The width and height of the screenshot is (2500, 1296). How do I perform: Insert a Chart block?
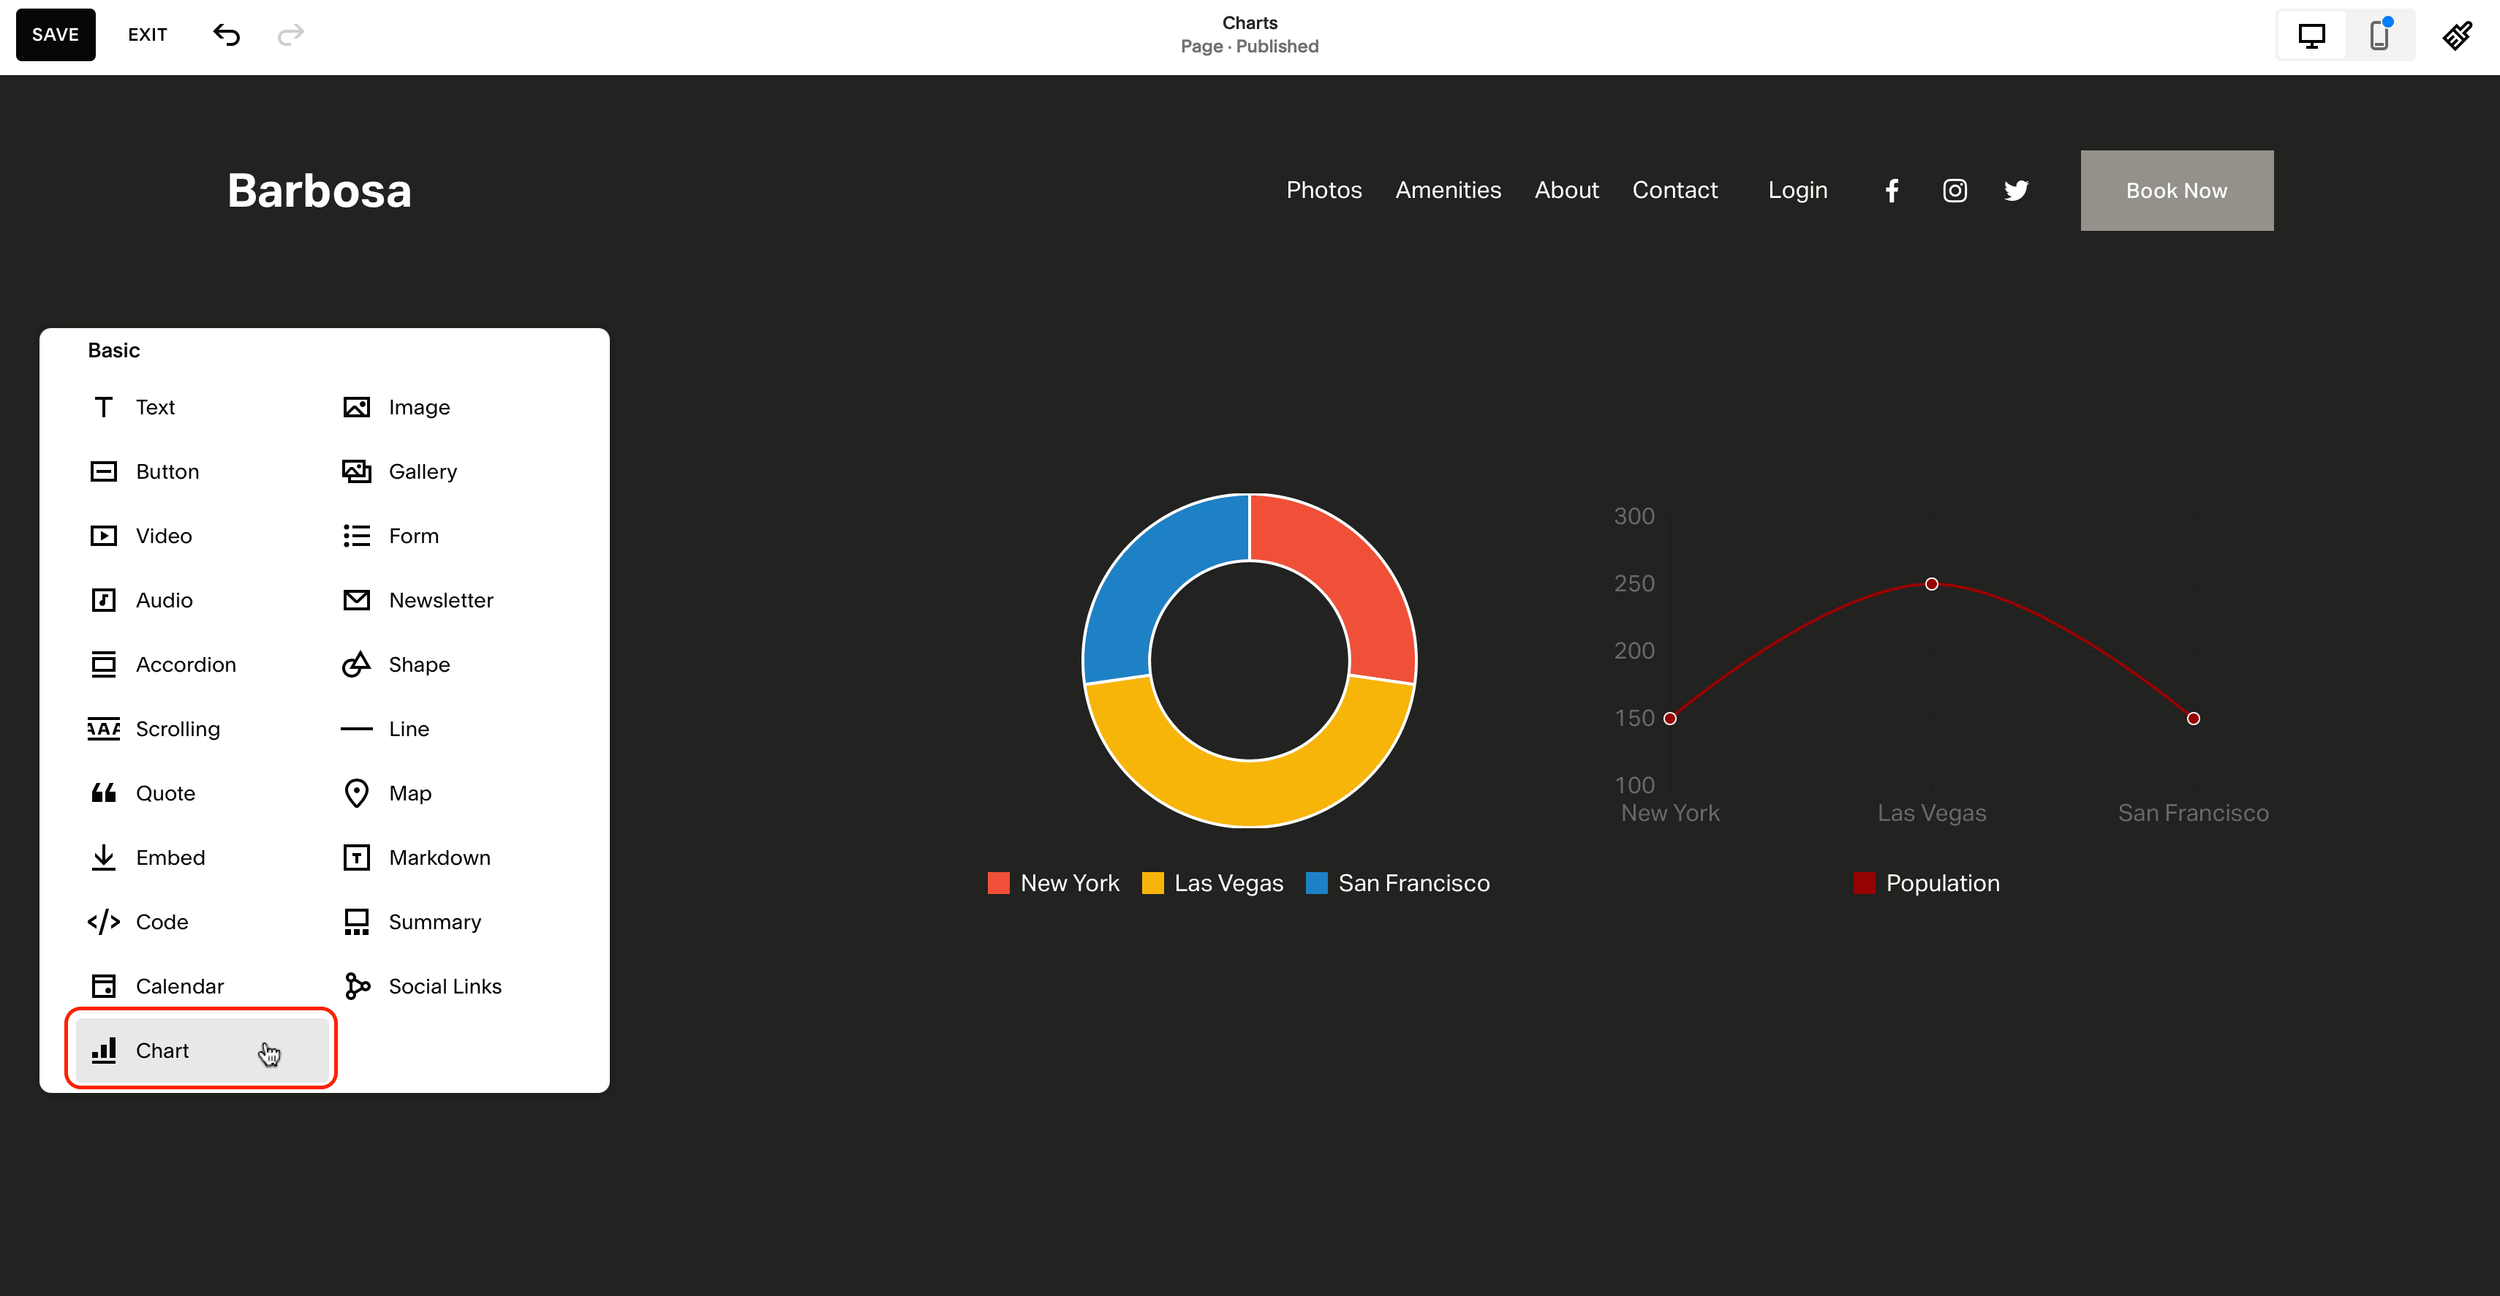[162, 1050]
